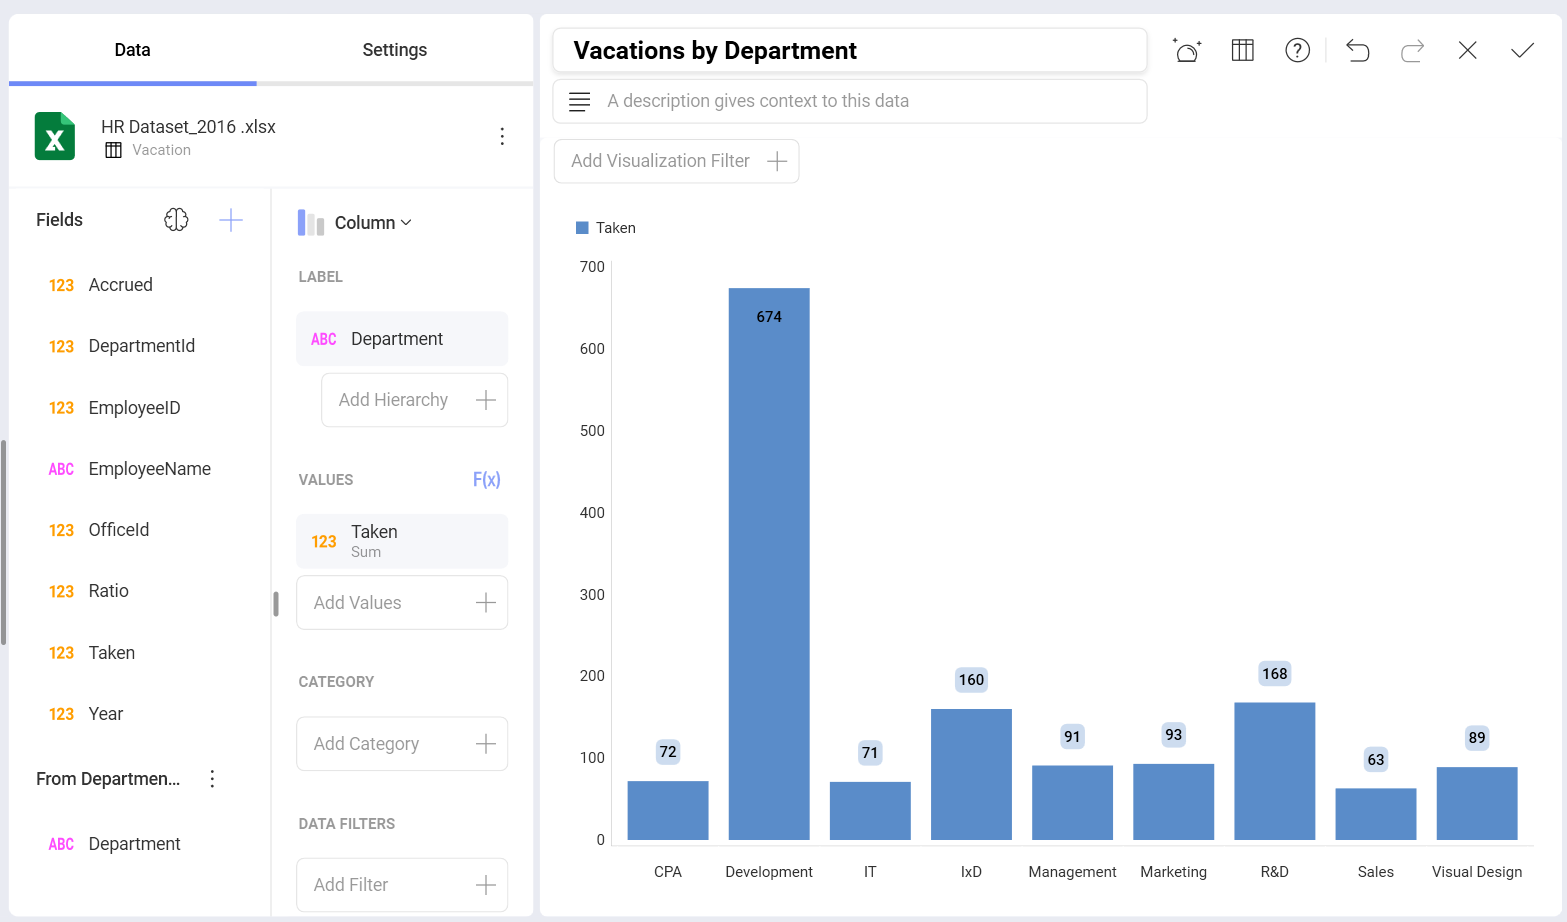Image resolution: width=1567 pixels, height=922 pixels.
Task: Click the Vacation table icon
Action: pyautogui.click(x=114, y=150)
